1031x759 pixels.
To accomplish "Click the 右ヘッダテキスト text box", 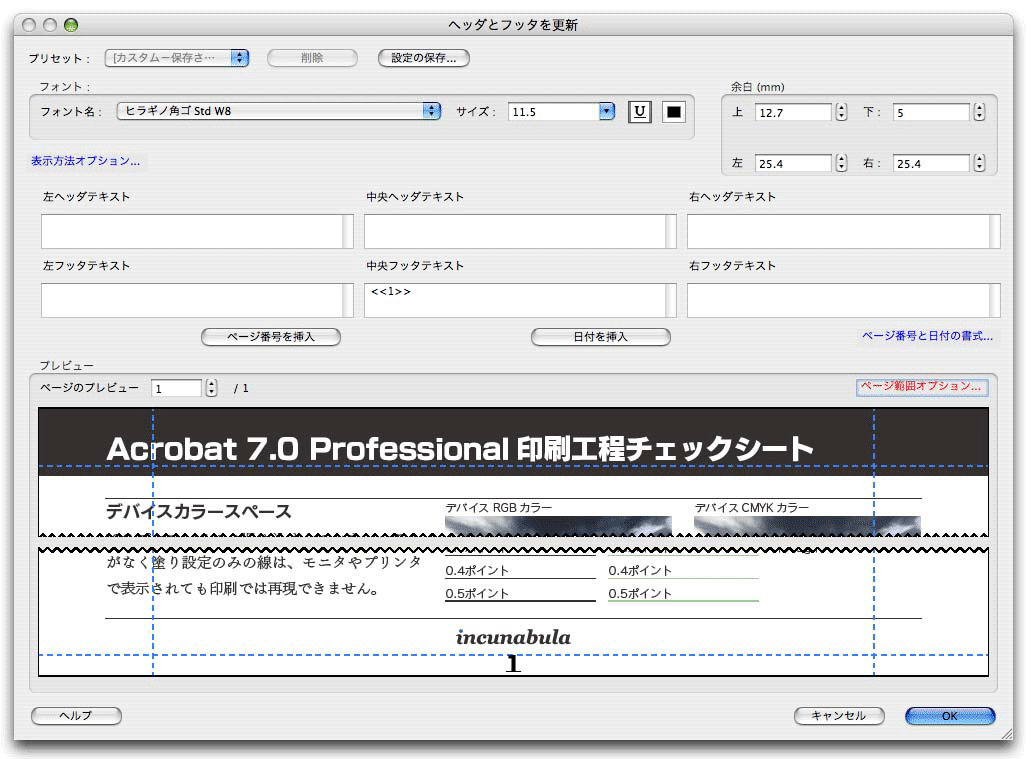I will click(x=844, y=232).
